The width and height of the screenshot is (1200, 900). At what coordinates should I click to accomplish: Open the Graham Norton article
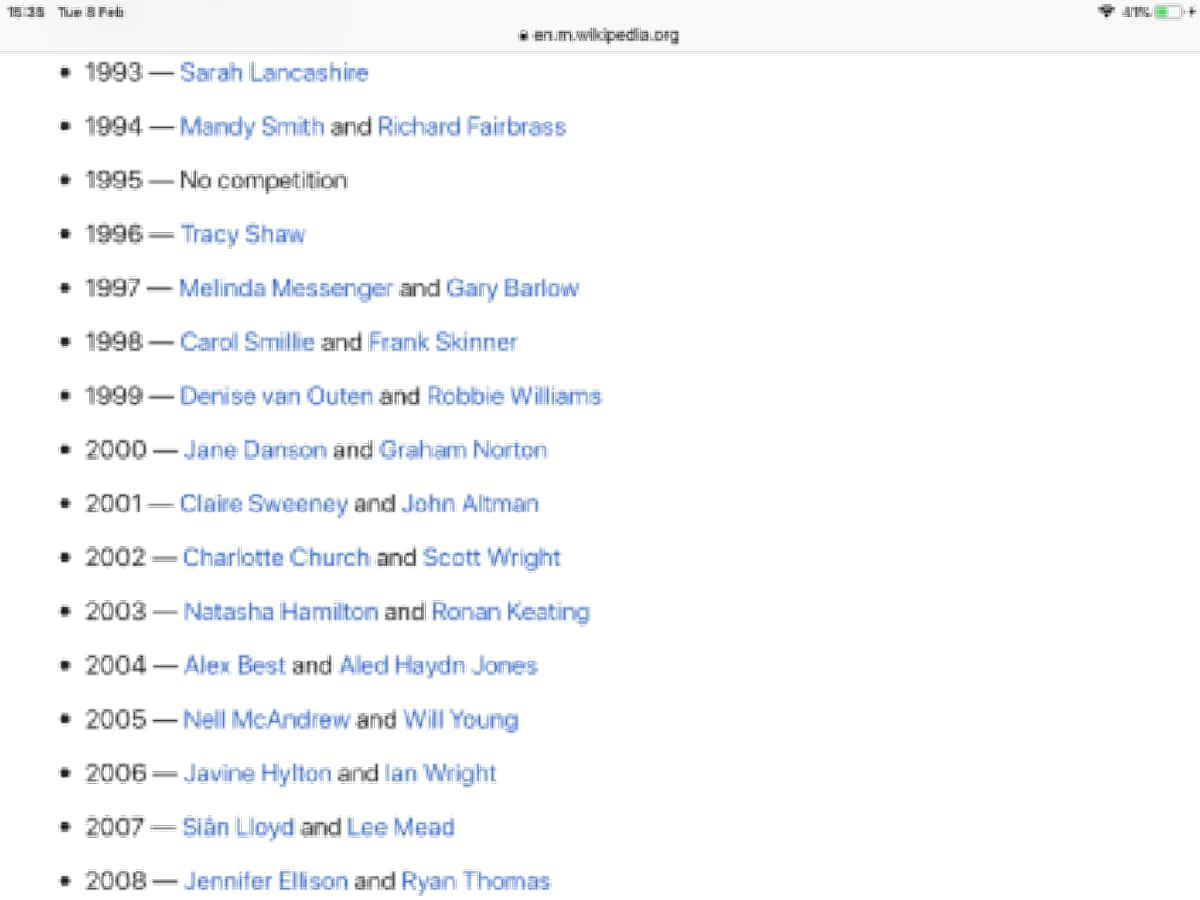click(463, 450)
